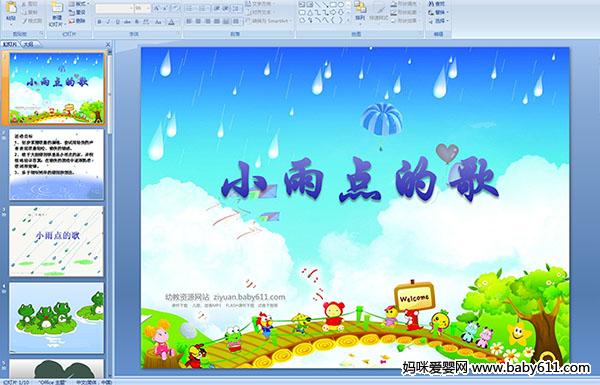Toggle Bold text formatting
This screenshot has height=385, width=600.
click(x=99, y=22)
